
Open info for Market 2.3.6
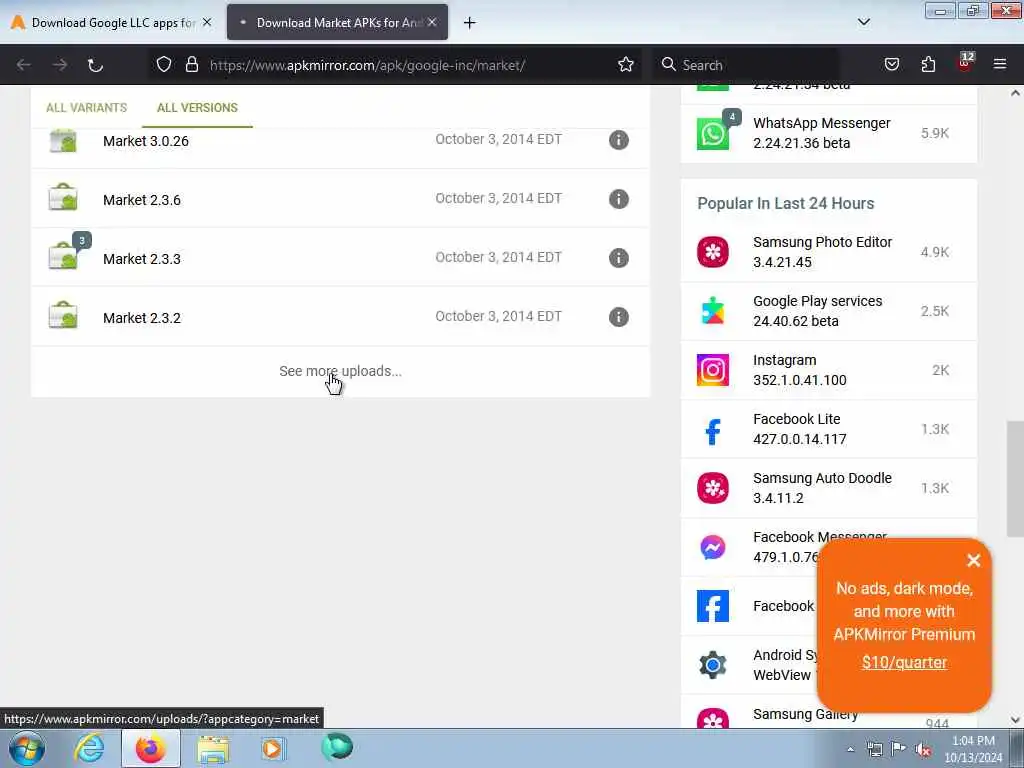618,199
